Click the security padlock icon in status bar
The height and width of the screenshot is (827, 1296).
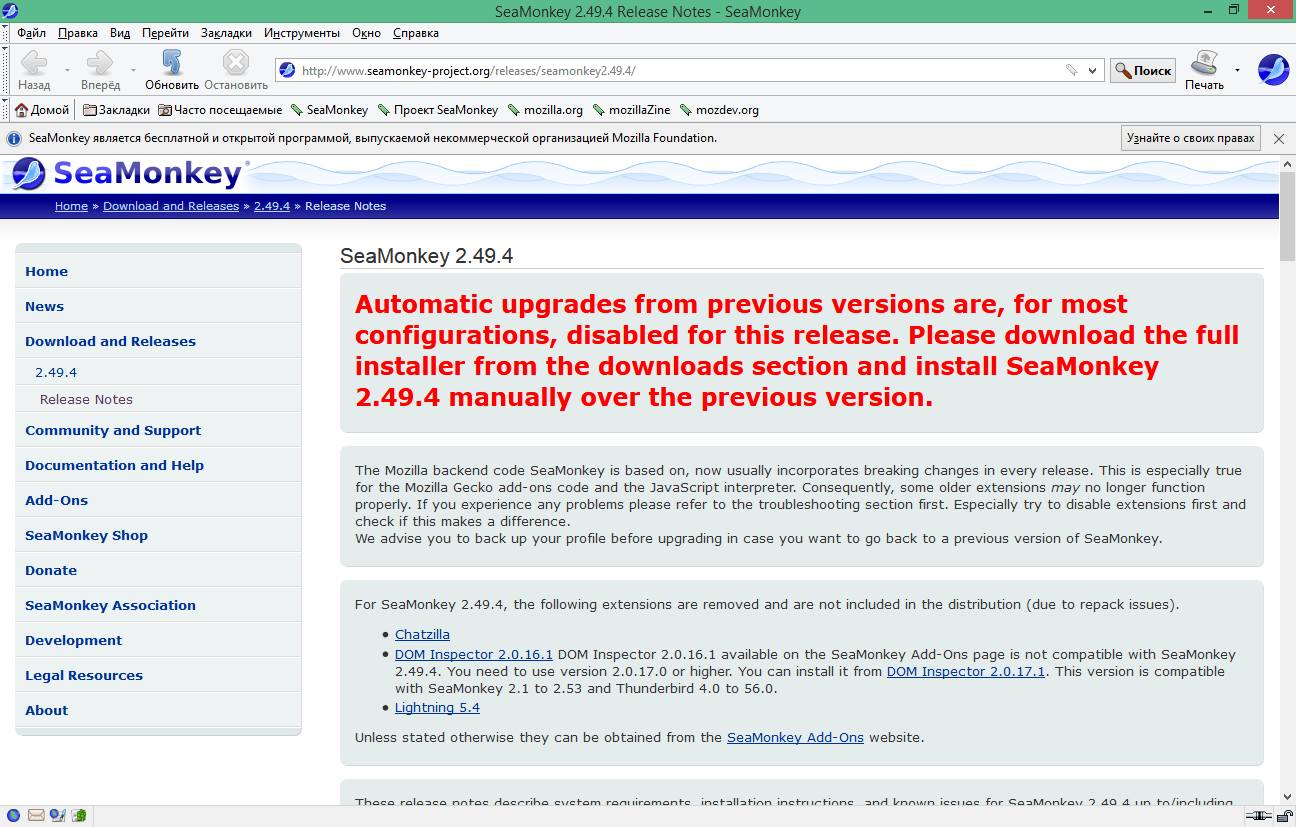[1285, 816]
